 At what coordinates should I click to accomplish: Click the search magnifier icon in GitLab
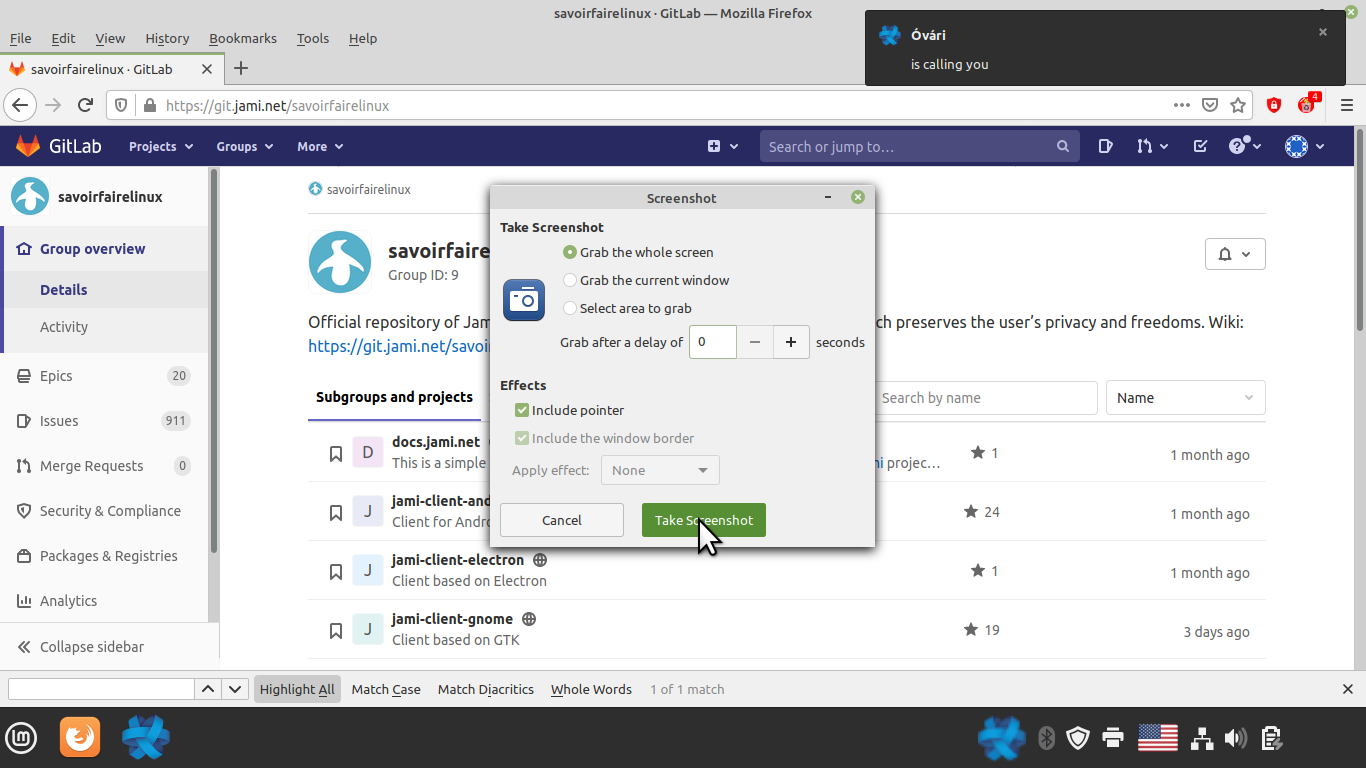point(1062,146)
